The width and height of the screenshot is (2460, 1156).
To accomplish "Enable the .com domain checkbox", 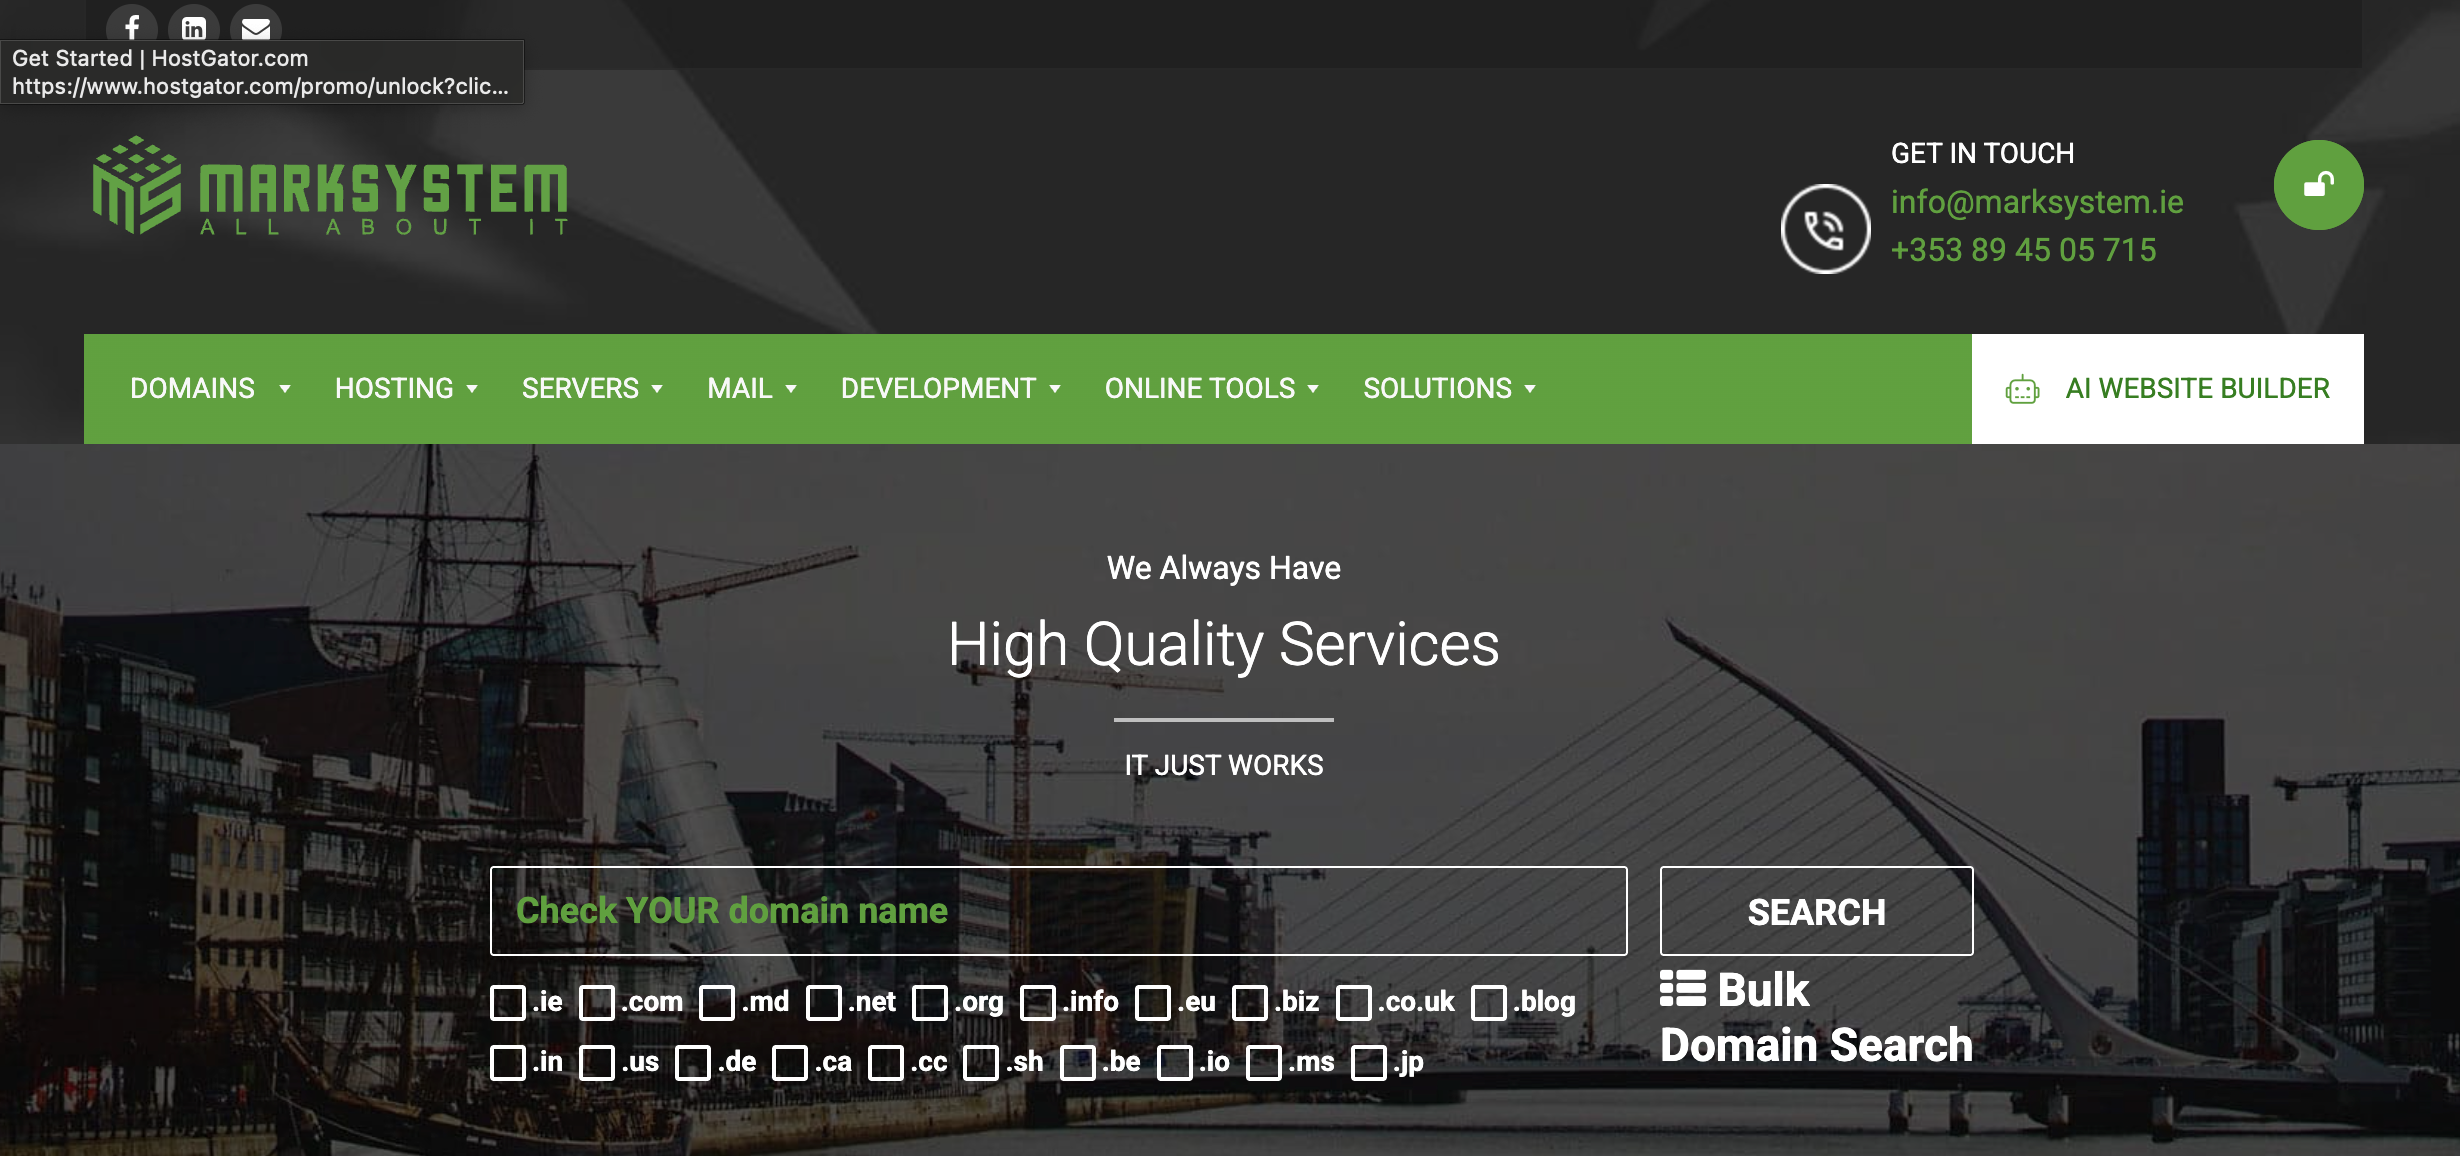I will pos(597,1002).
